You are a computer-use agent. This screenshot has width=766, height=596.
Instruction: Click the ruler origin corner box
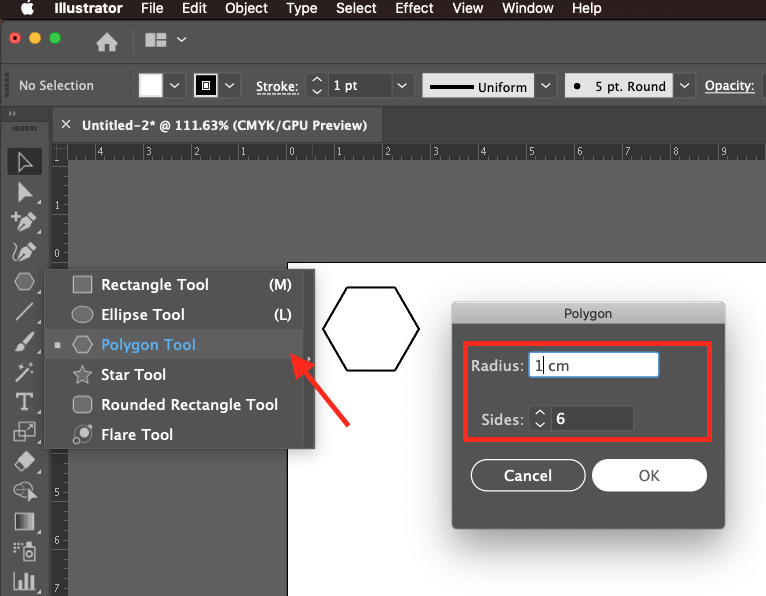coord(60,152)
